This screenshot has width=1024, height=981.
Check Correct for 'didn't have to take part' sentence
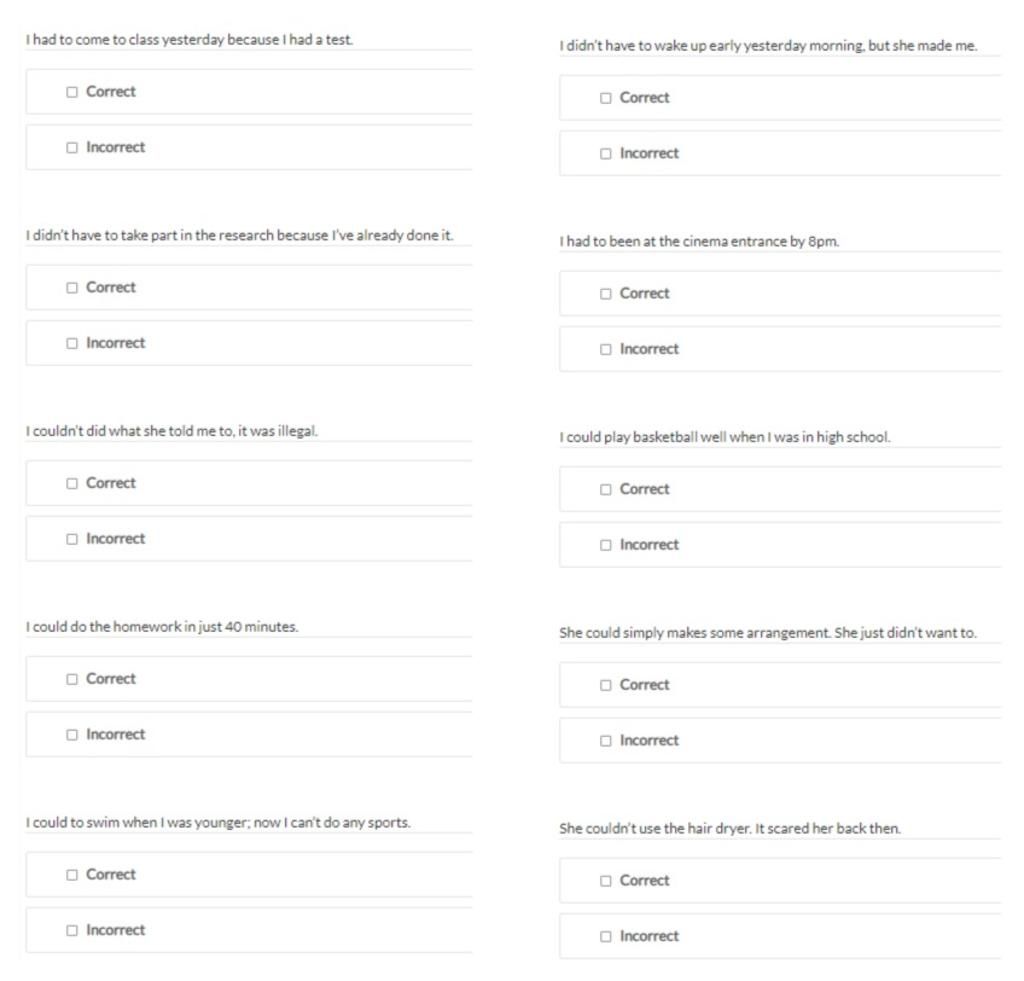(x=72, y=288)
